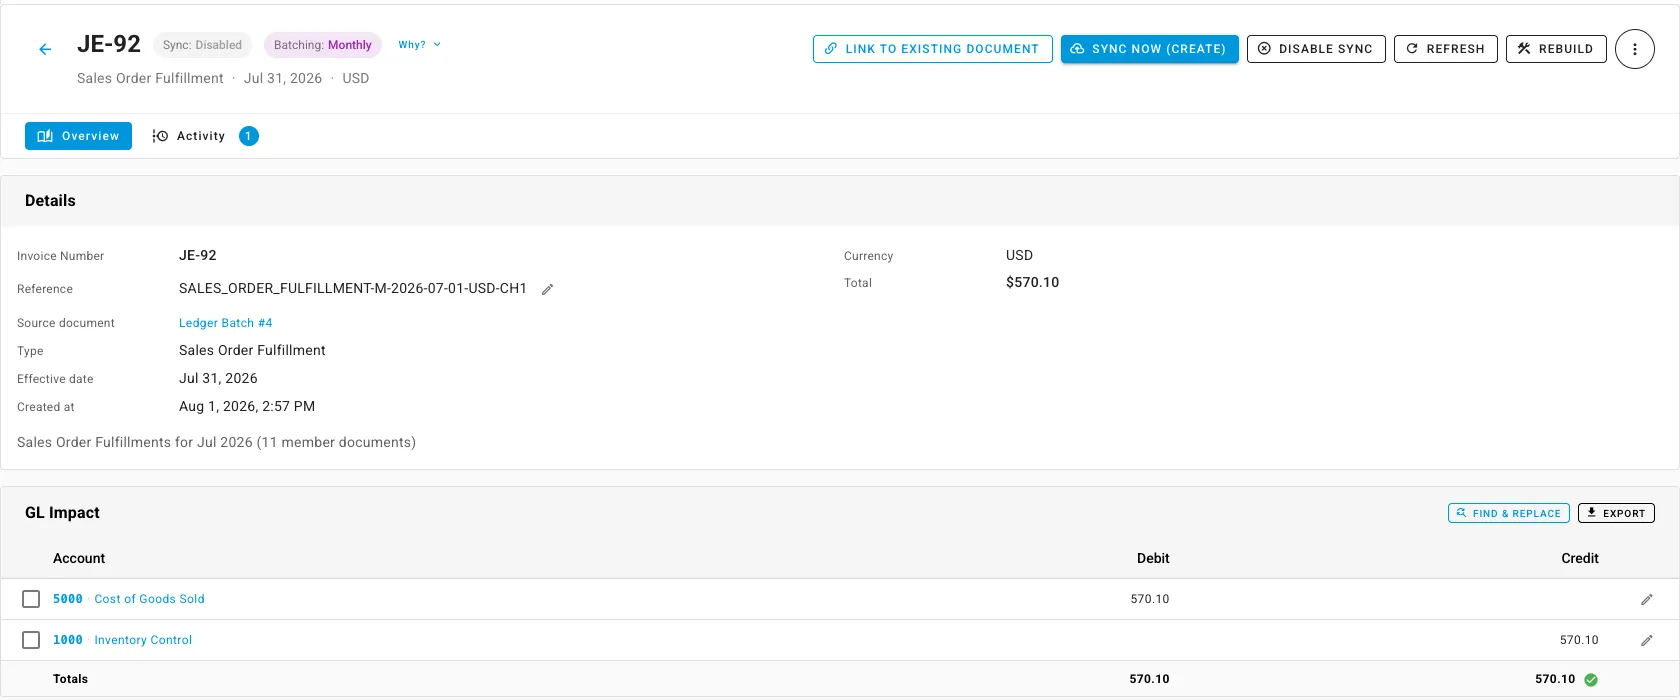The width and height of the screenshot is (1680, 700).
Task: Click the Sync: Disabled status chip
Action: [x=202, y=45]
